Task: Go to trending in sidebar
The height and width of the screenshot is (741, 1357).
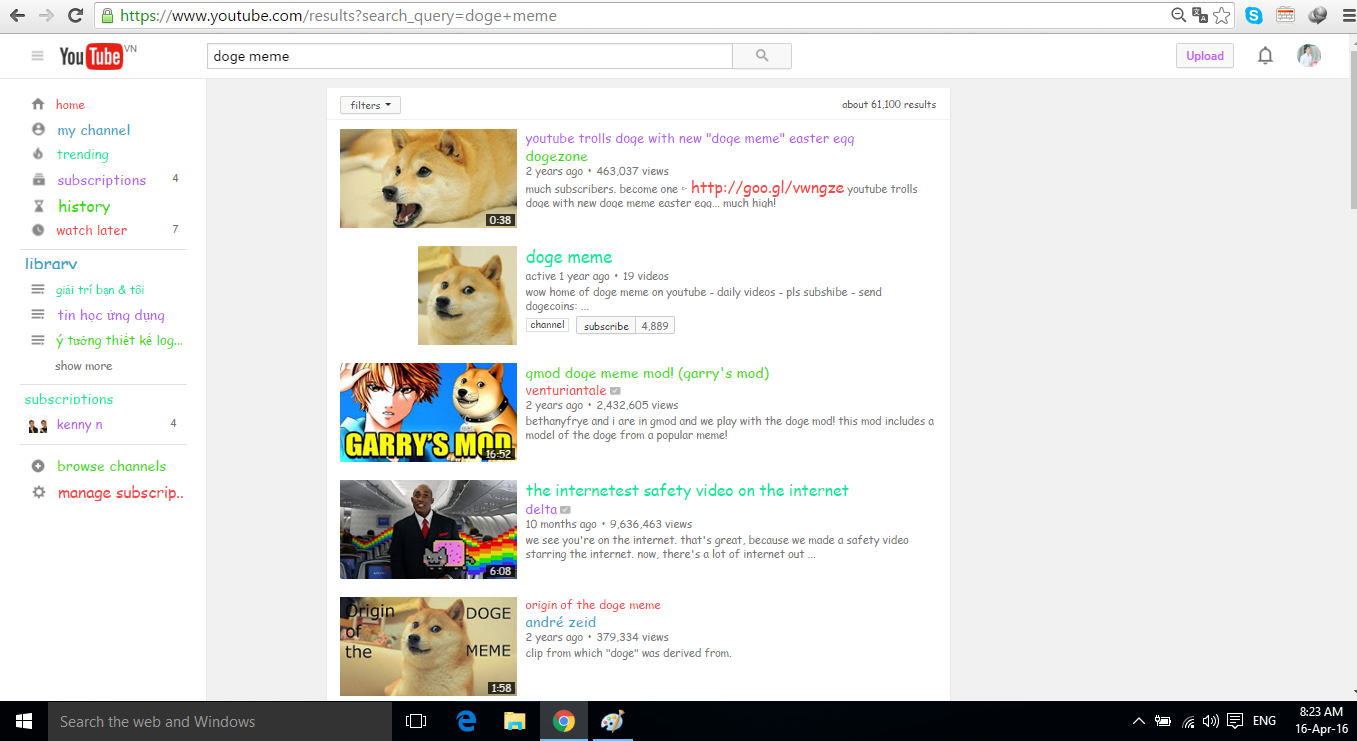Action: (82, 154)
